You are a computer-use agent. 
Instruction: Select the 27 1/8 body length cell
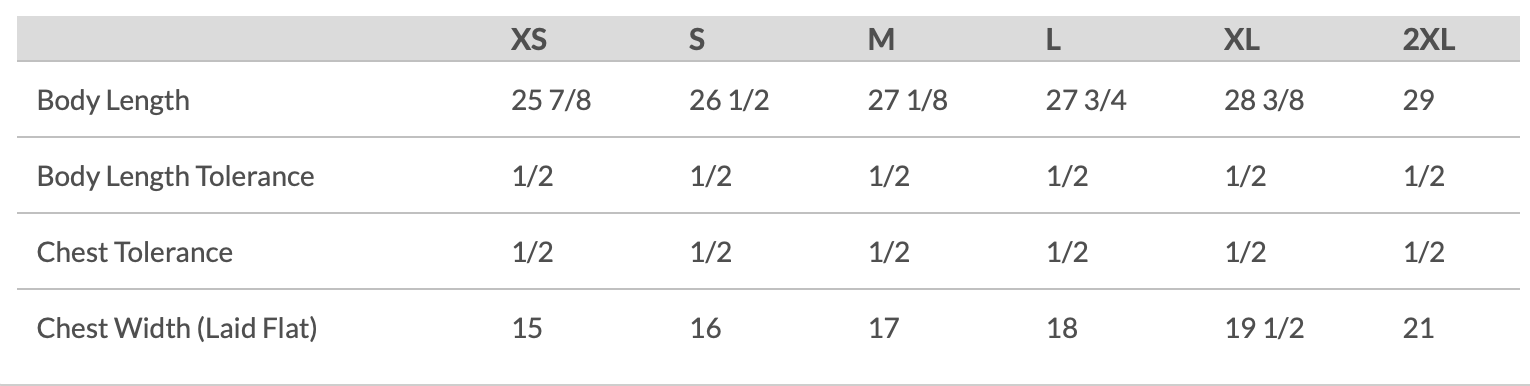(x=907, y=100)
